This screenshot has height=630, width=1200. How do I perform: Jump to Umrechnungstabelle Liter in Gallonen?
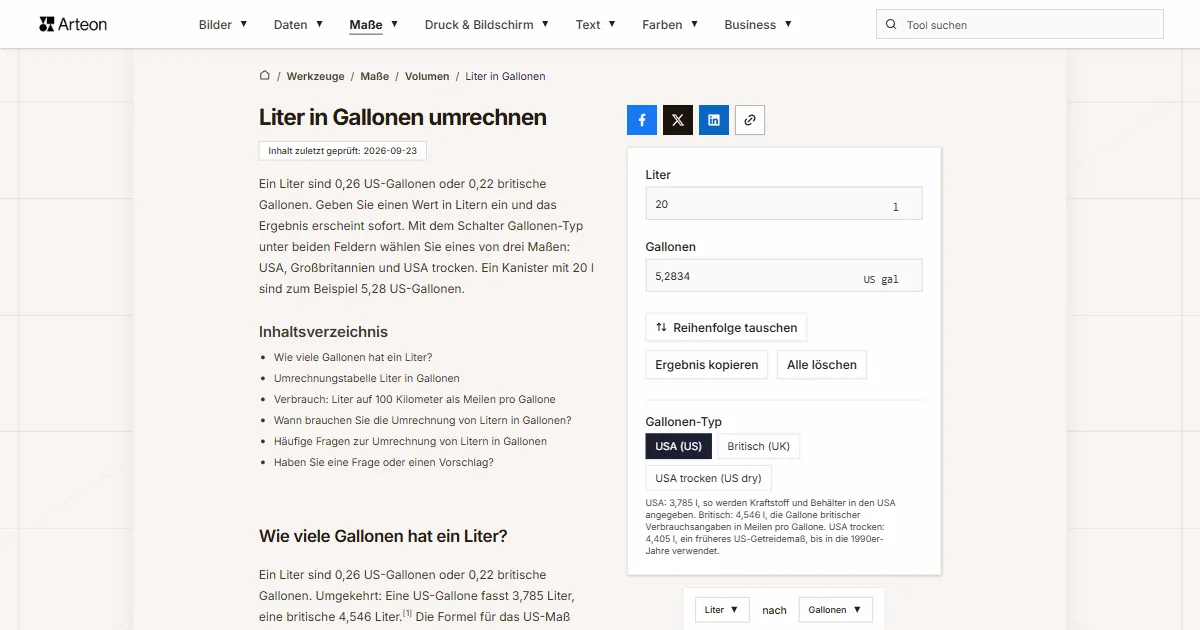click(x=367, y=378)
